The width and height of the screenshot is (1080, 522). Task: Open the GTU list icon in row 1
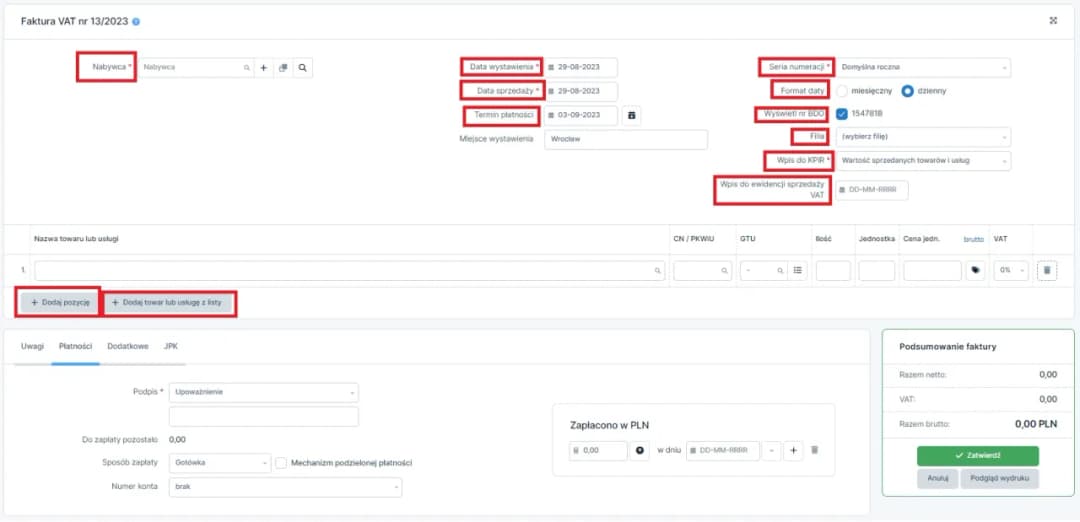click(797, 270)
